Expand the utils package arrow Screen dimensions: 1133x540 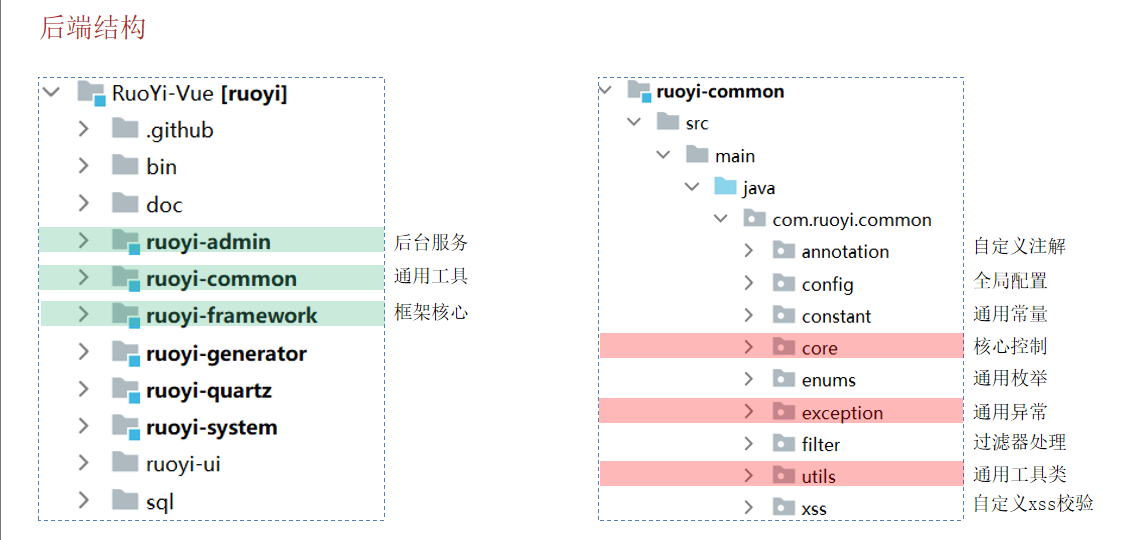749,475
